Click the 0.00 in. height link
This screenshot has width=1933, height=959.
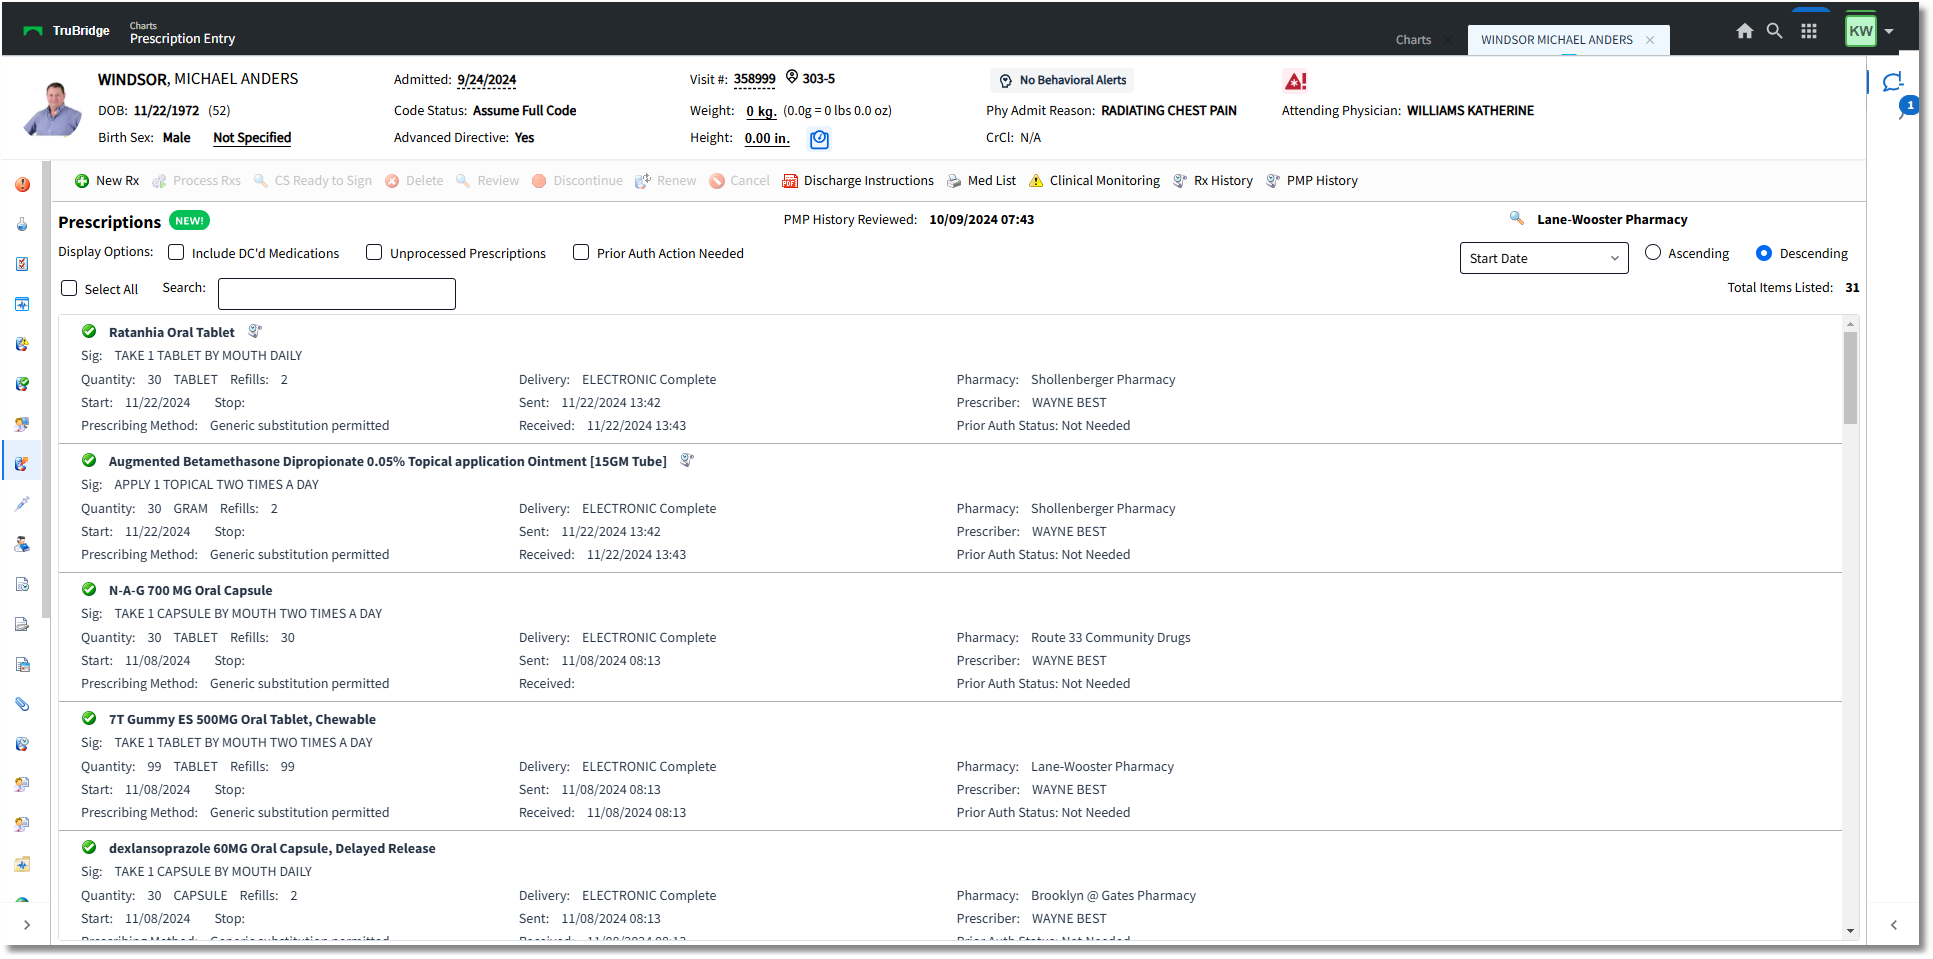767,139
